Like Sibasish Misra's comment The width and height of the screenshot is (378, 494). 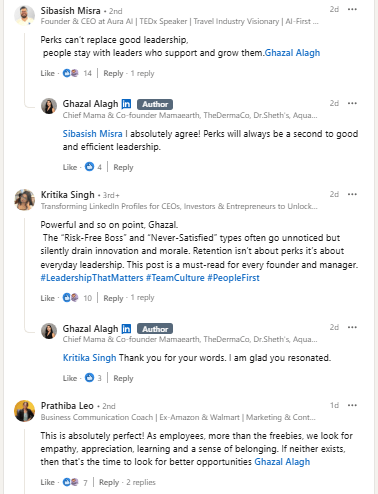tap(47, 73)
